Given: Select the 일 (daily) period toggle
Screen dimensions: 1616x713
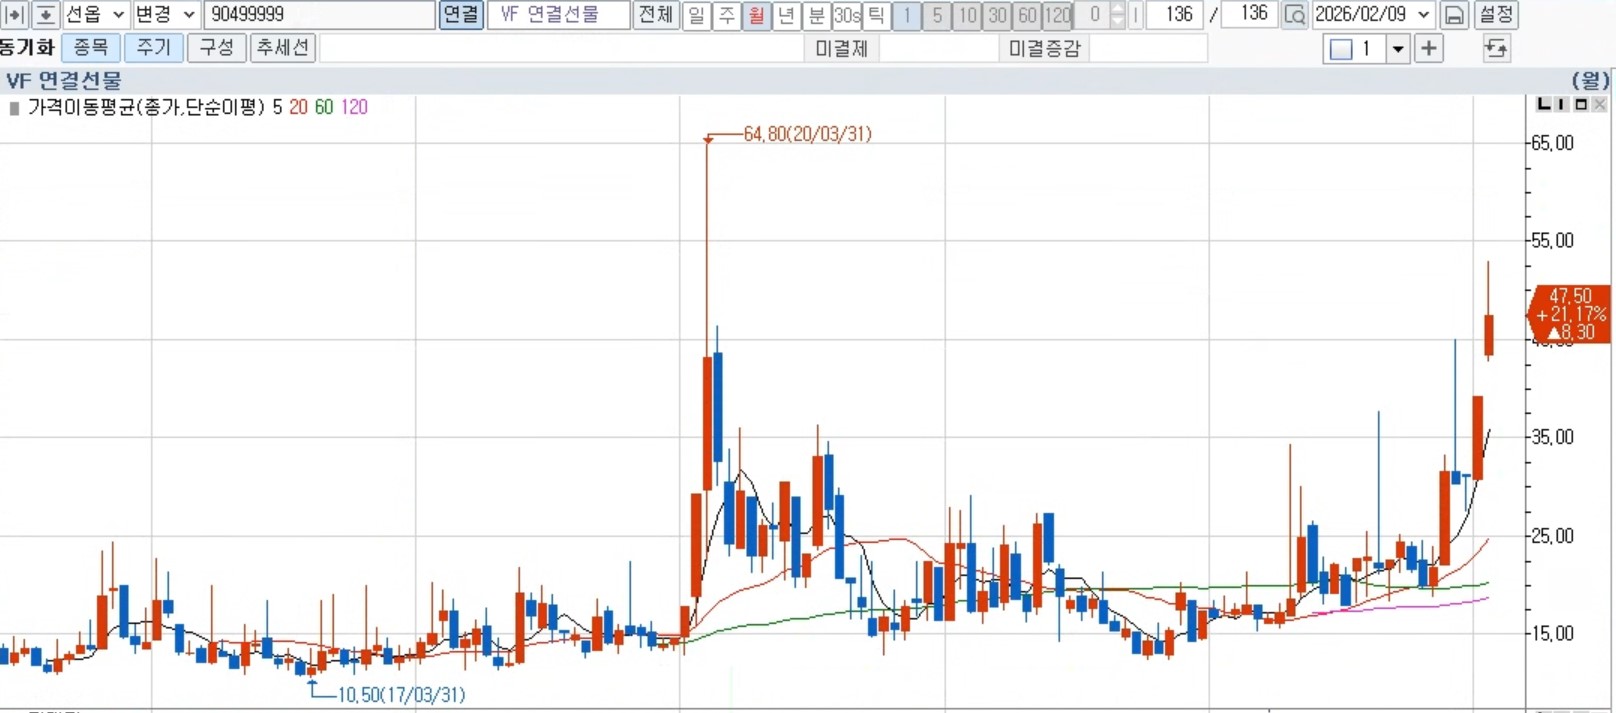Looking at the screenshot, I should (x=696, y=15).
